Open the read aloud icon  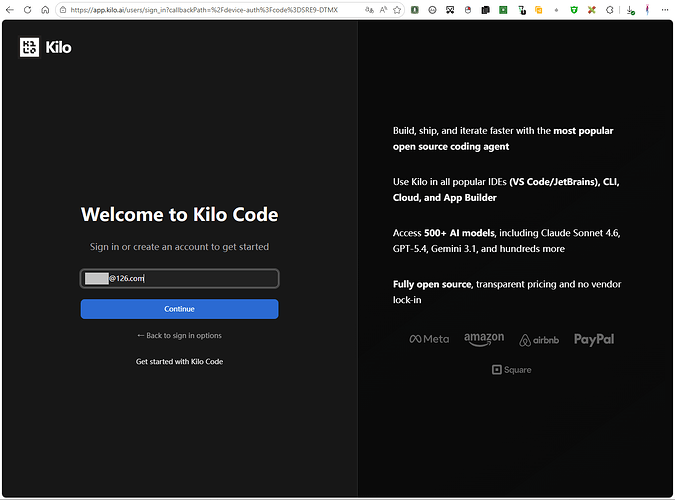click(383, 9)
